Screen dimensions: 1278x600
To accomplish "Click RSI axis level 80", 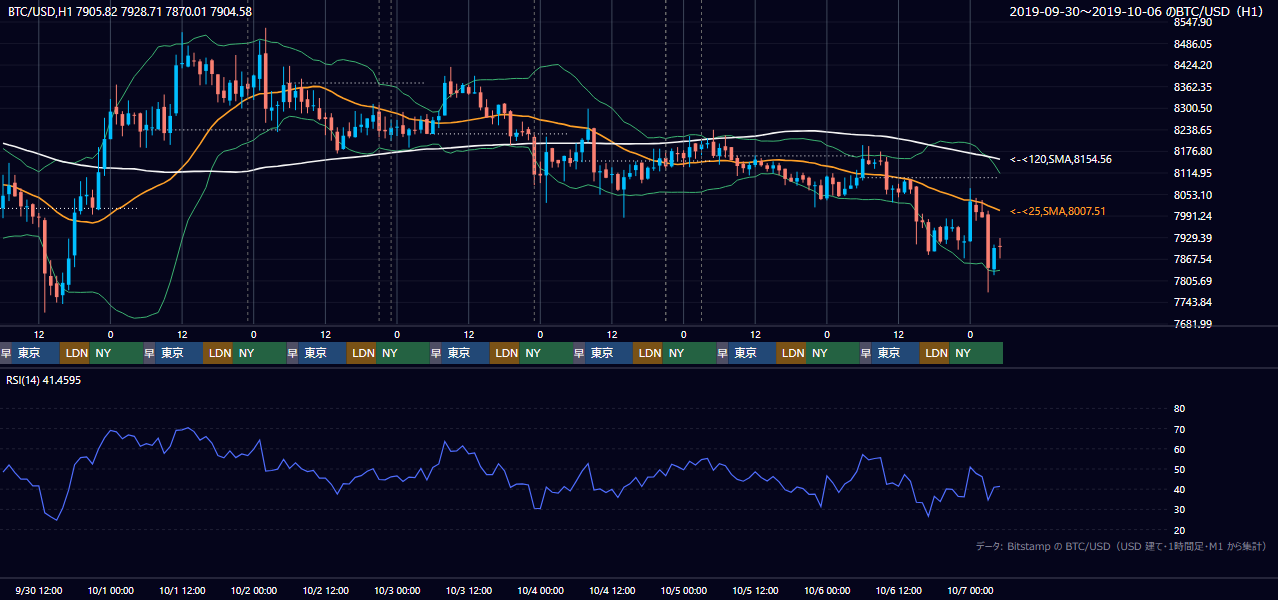I will point(1179,409).
